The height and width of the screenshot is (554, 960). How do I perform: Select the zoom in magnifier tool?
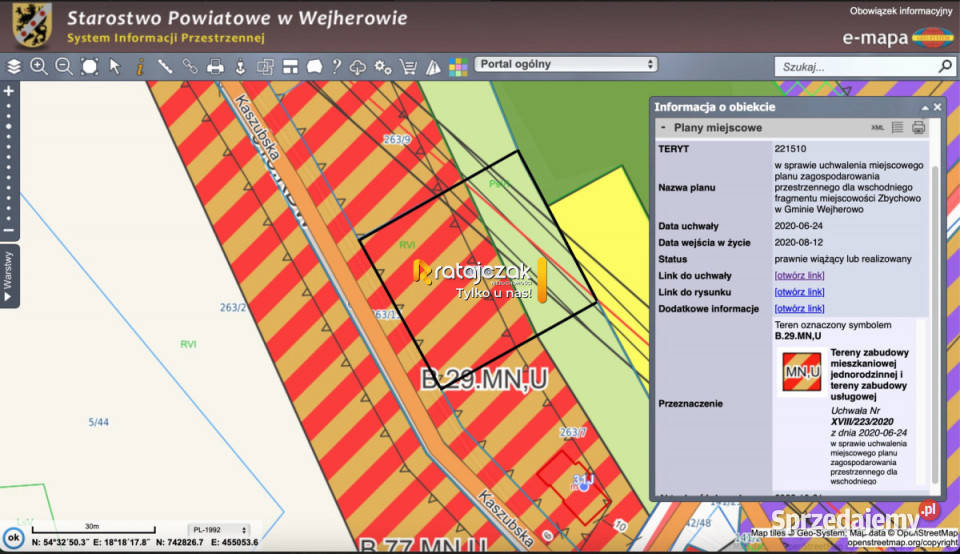(x=39, y=66)
